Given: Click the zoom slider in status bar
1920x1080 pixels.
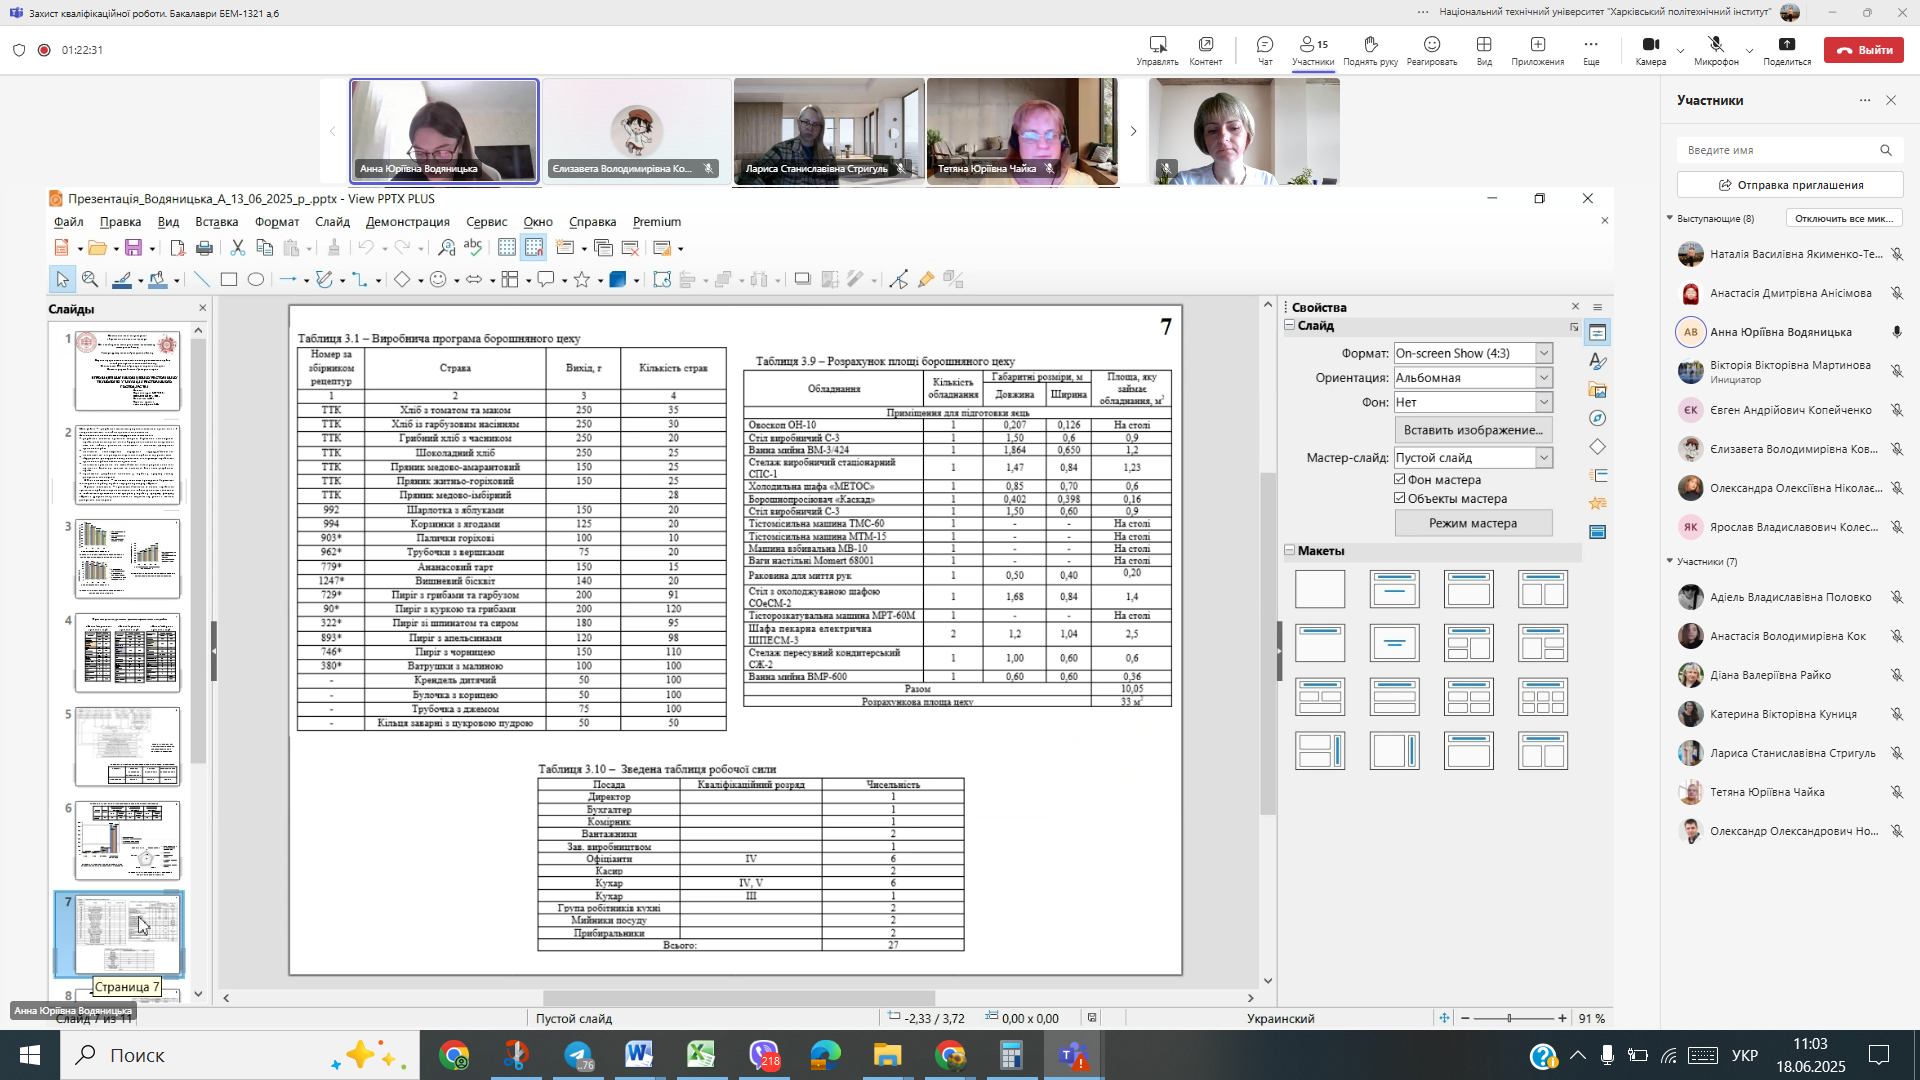Looking at the screenshot, I should point(1510,1018).
